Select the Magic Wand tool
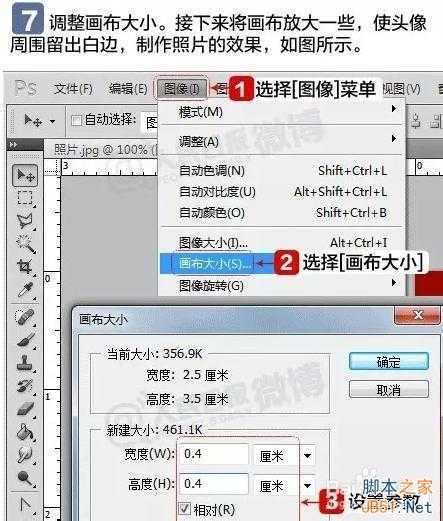443x521 pixels. (25, 243)
